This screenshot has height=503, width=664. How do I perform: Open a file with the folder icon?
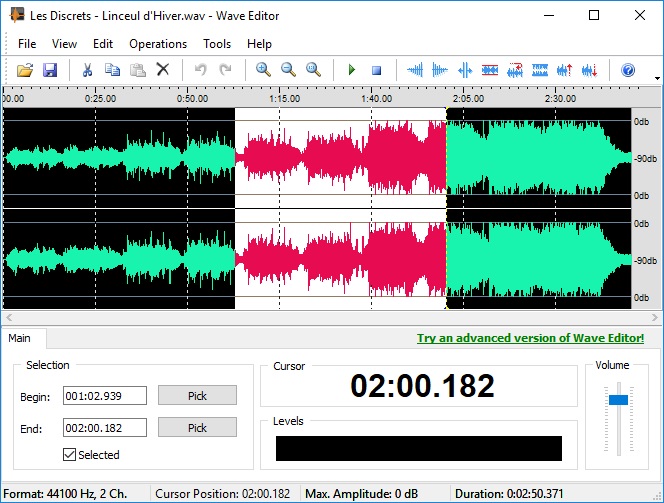pyautogui.click(x=25, y=70)
